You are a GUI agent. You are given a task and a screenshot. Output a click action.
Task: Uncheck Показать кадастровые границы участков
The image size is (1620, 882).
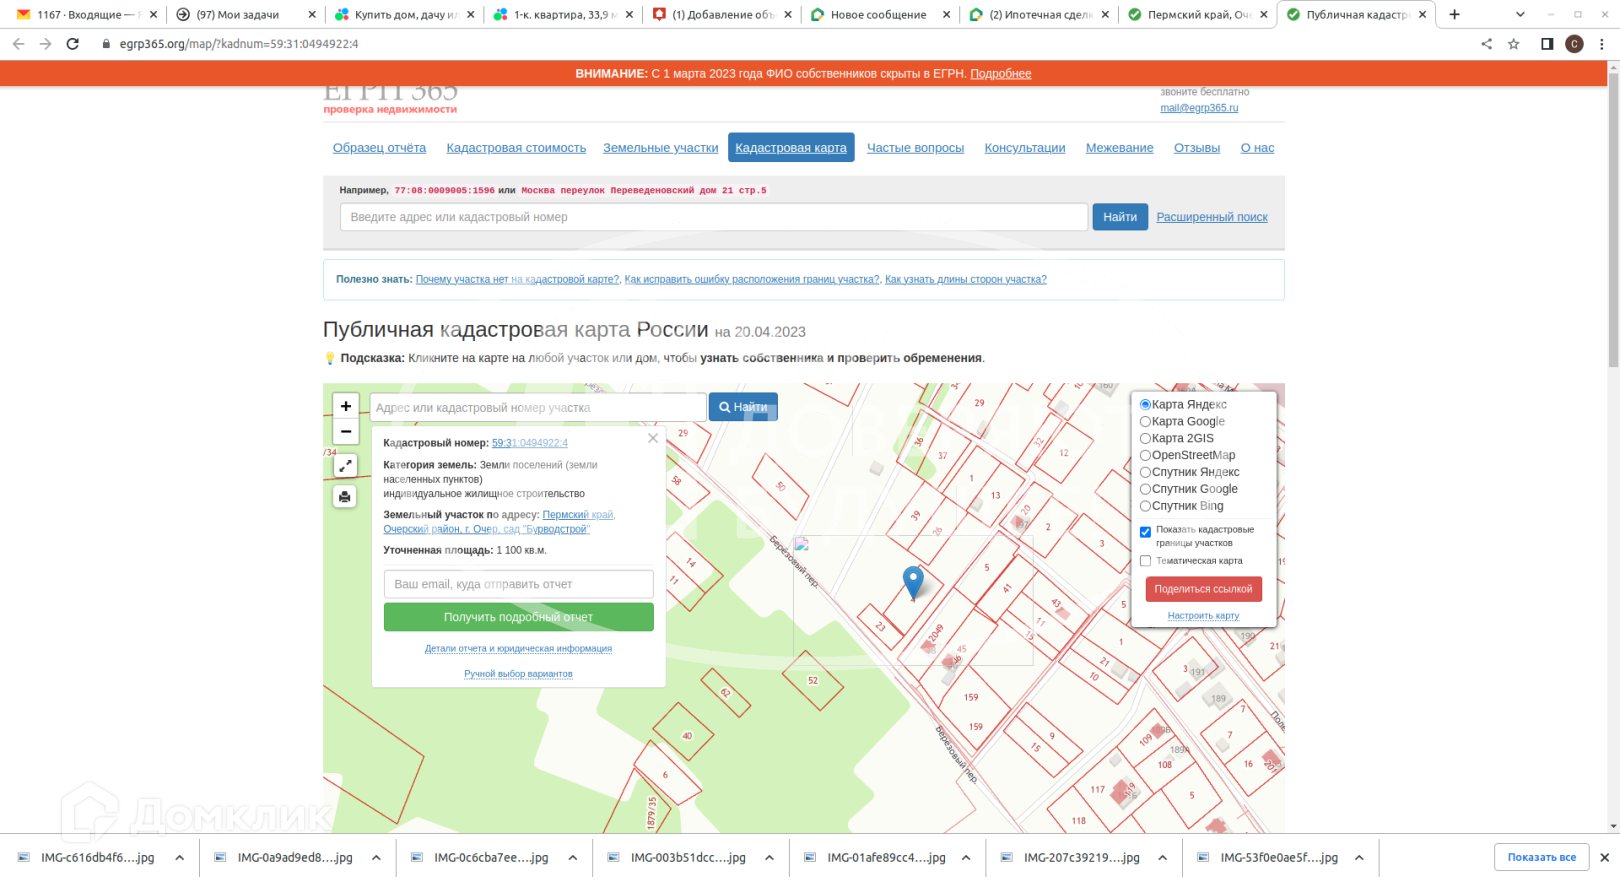click(1146, 532)
